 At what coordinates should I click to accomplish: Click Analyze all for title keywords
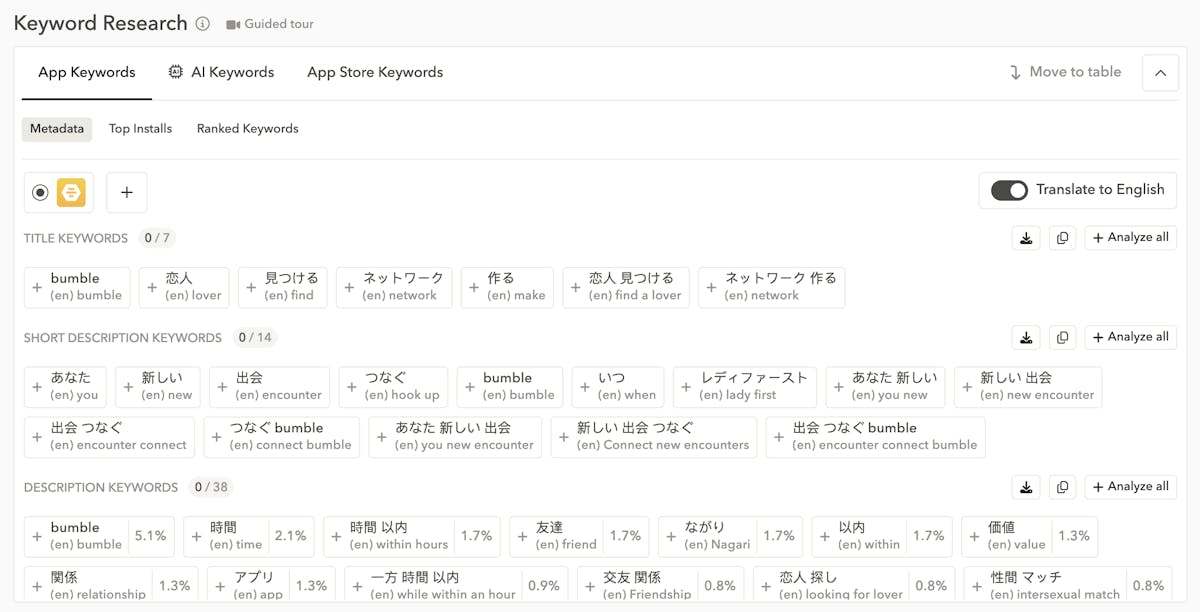pos(1130,238)
